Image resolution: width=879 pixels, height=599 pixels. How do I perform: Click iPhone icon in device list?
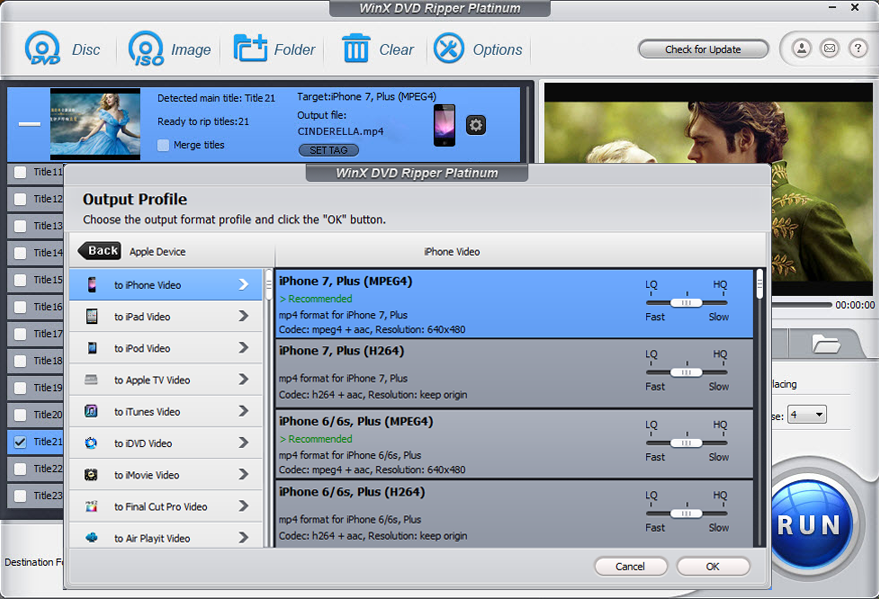[x=92, y=285]
